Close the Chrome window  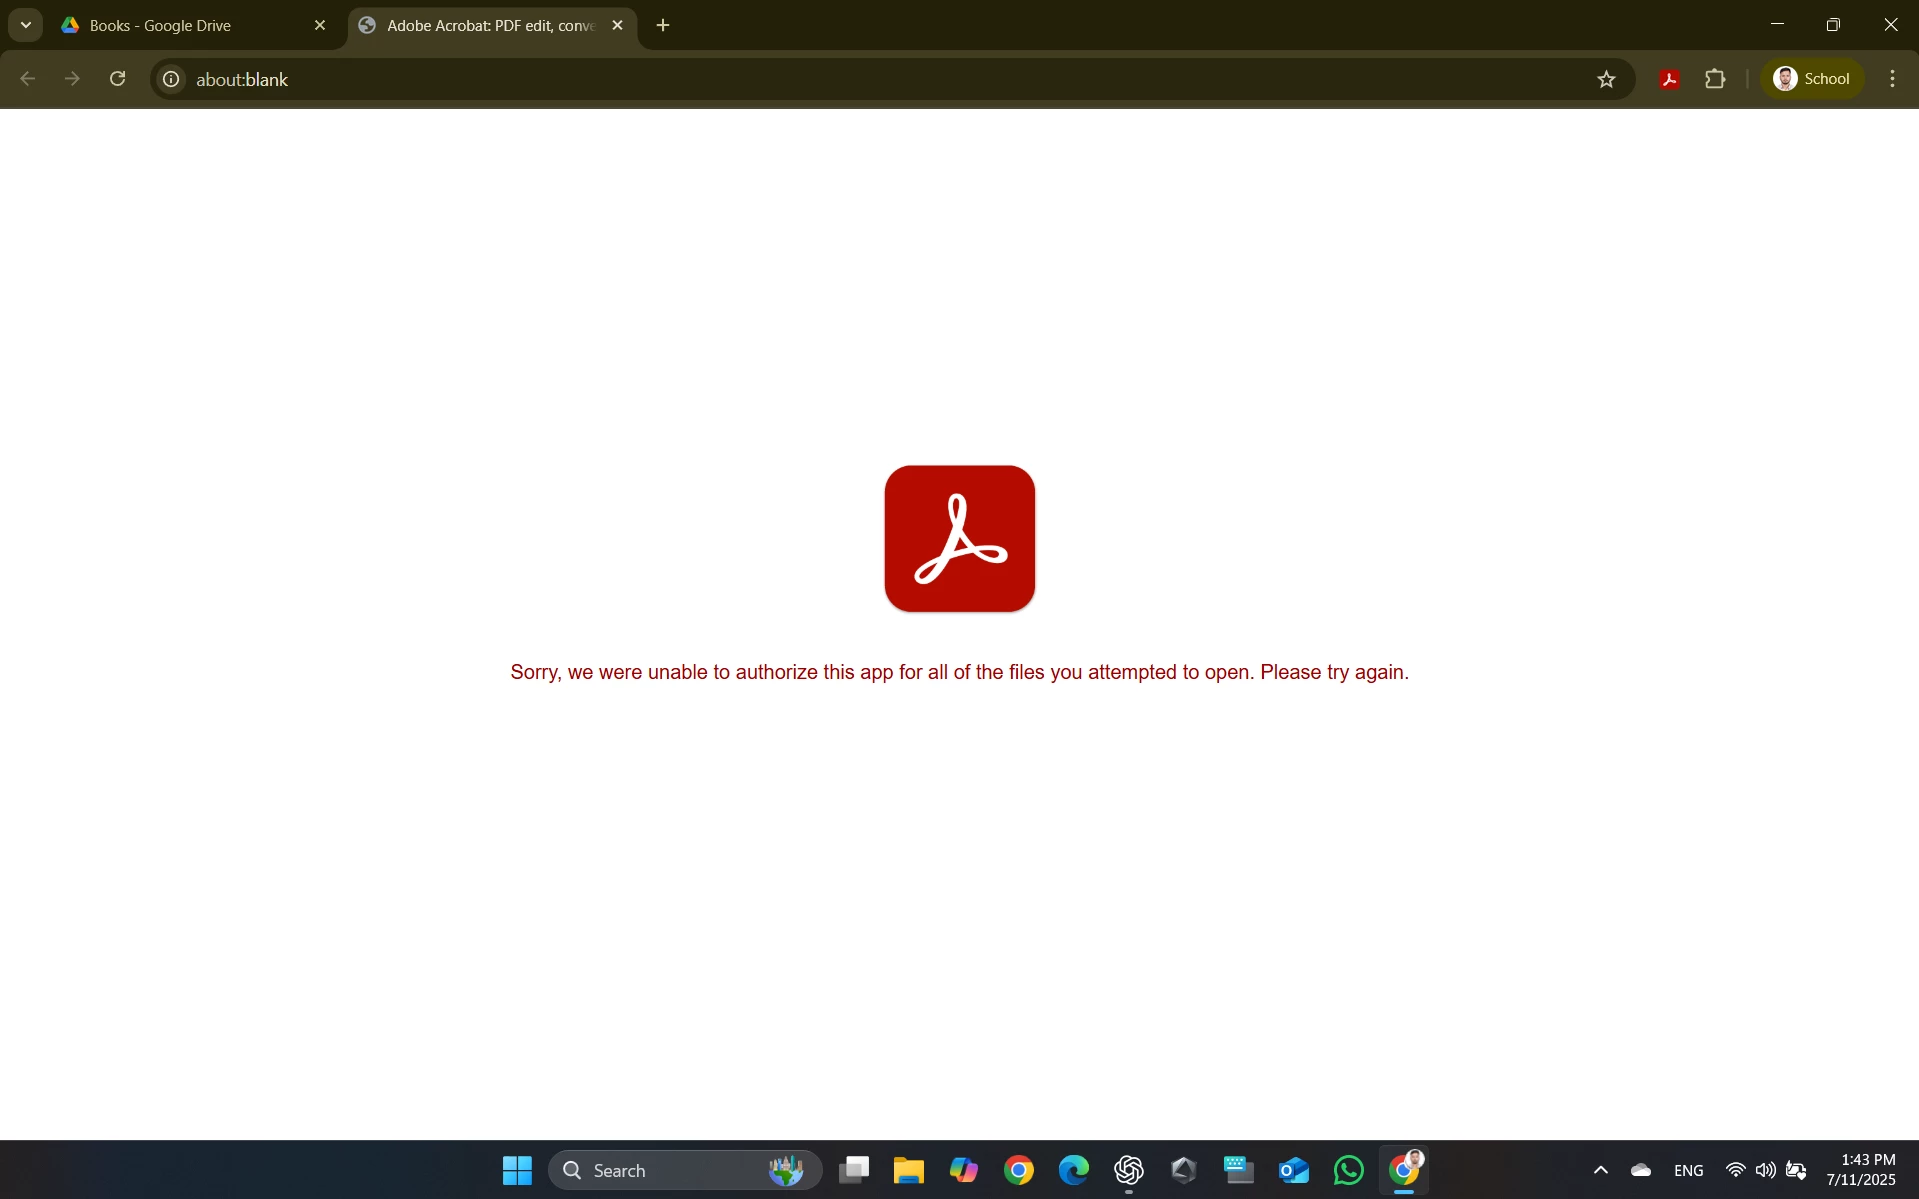coord(1890,25)
